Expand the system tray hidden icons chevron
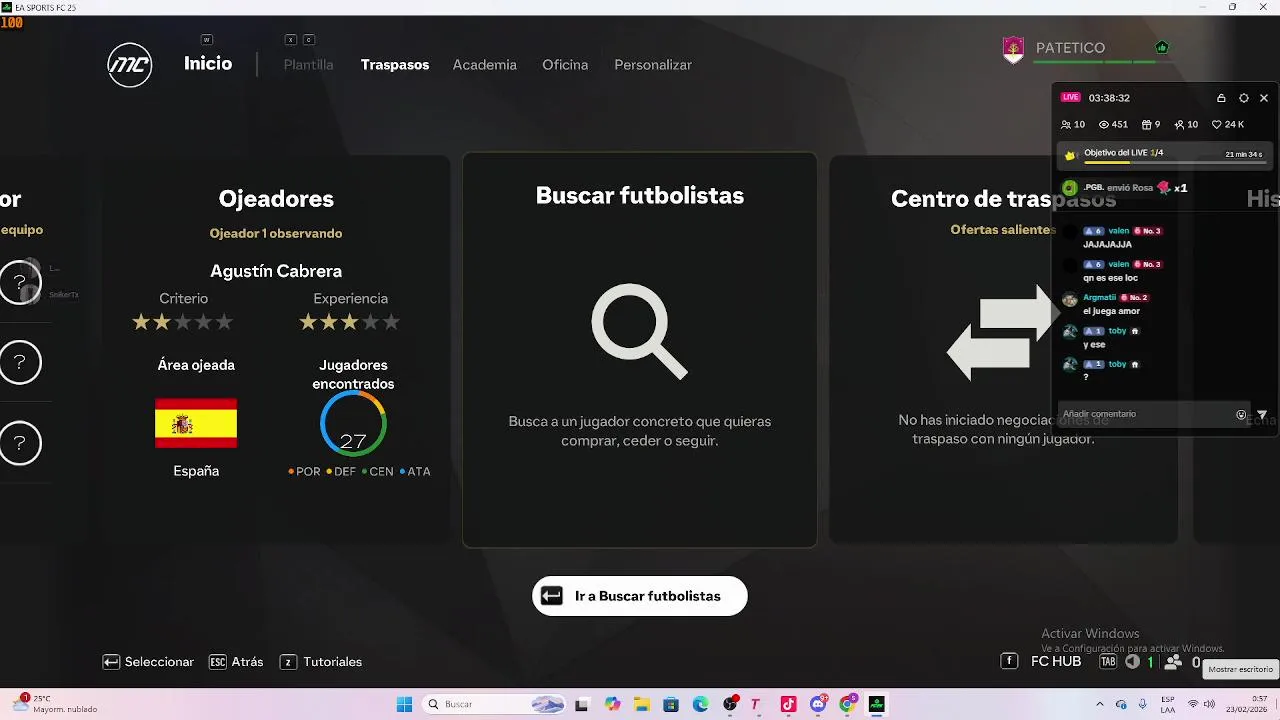 [1100, 704]
